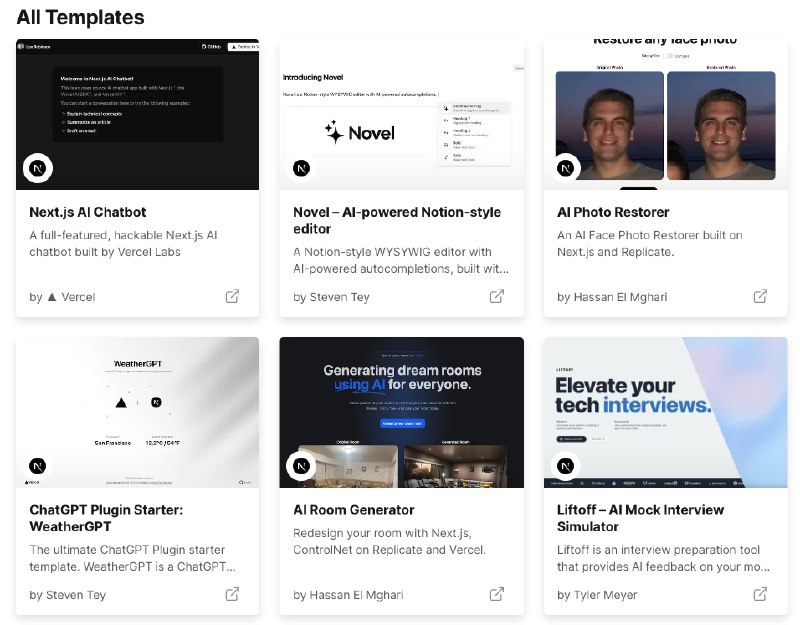Image resolution: width=800 pixels, height=625 pixels.
Task: Click Next.js badge on AI Chatbot thumbnail
Action: pyautogui.click(x=38, y=168)
